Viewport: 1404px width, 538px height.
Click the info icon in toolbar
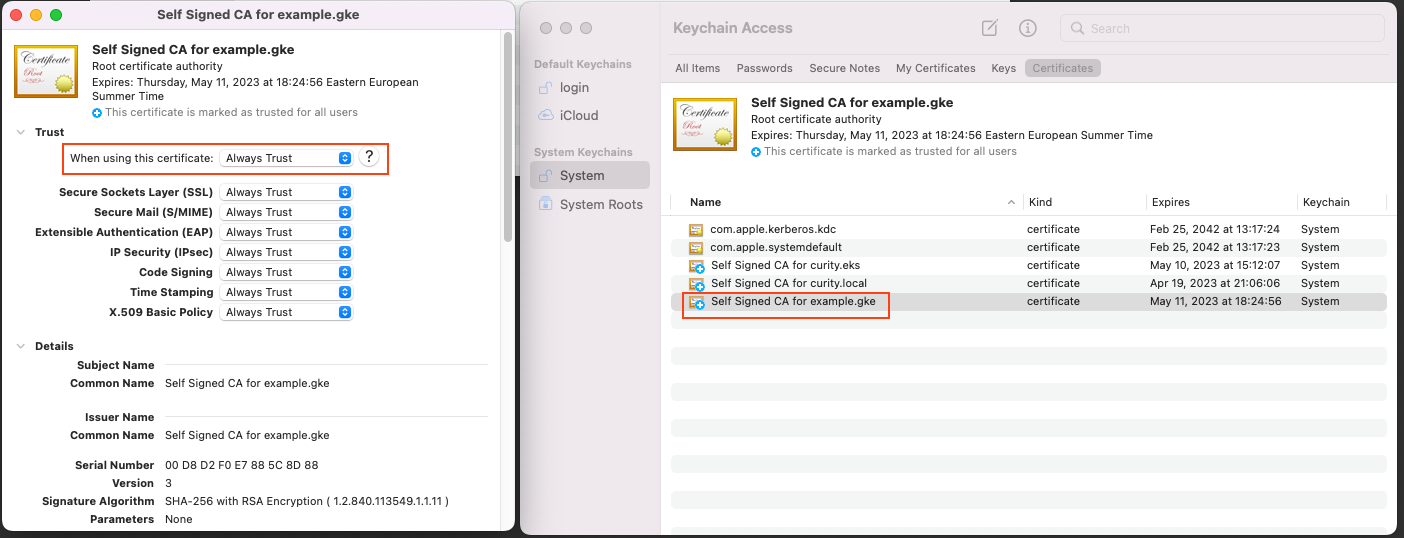[x=1027, y=28]
